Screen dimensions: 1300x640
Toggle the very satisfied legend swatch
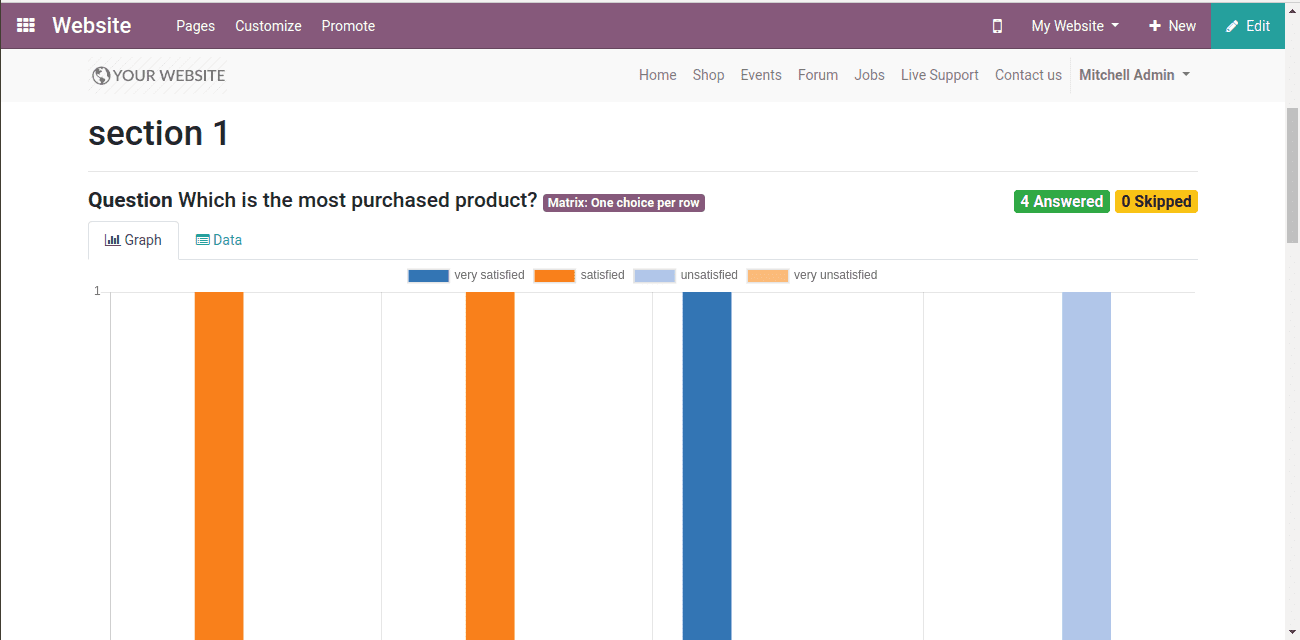click(x=428, y=276)
